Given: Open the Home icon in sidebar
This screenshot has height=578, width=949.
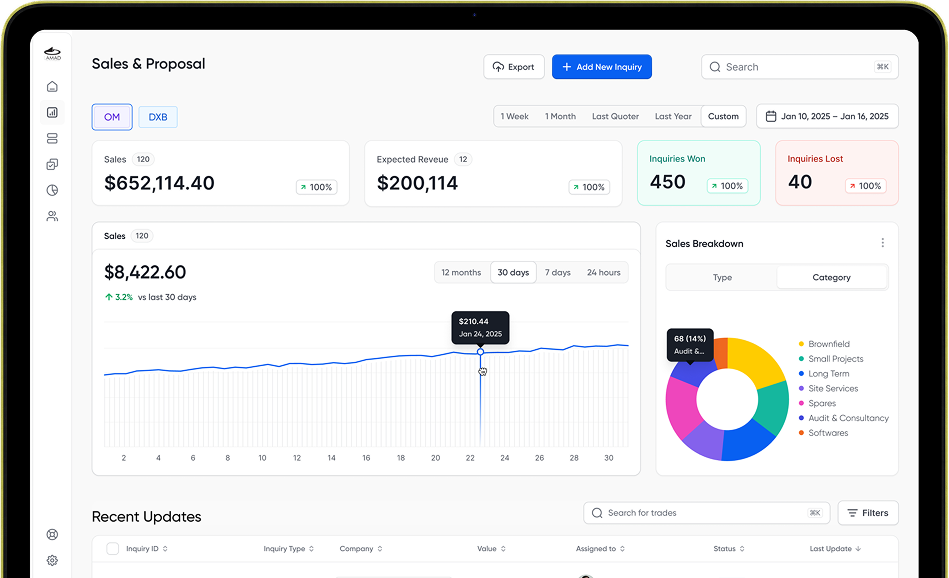Looking at the screenshot, I should tap(52, 87).
